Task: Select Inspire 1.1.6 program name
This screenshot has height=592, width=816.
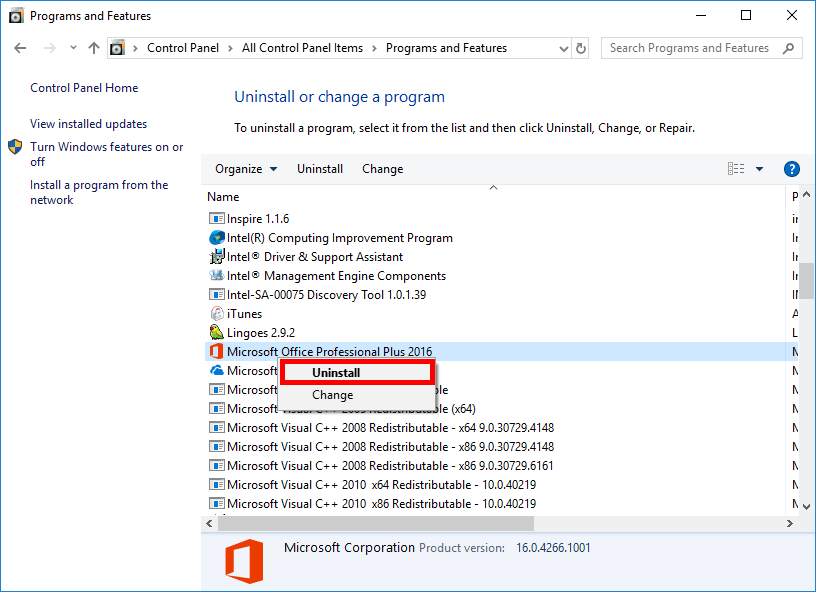Action: pos(258,219)
